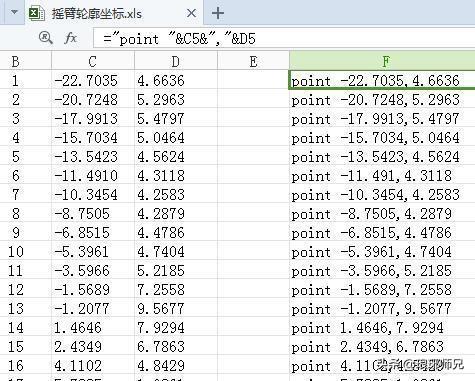The width and height of the screenshot is (475, 381).
Task: Select D cell with value 6.7863
Action: [176, 346]
